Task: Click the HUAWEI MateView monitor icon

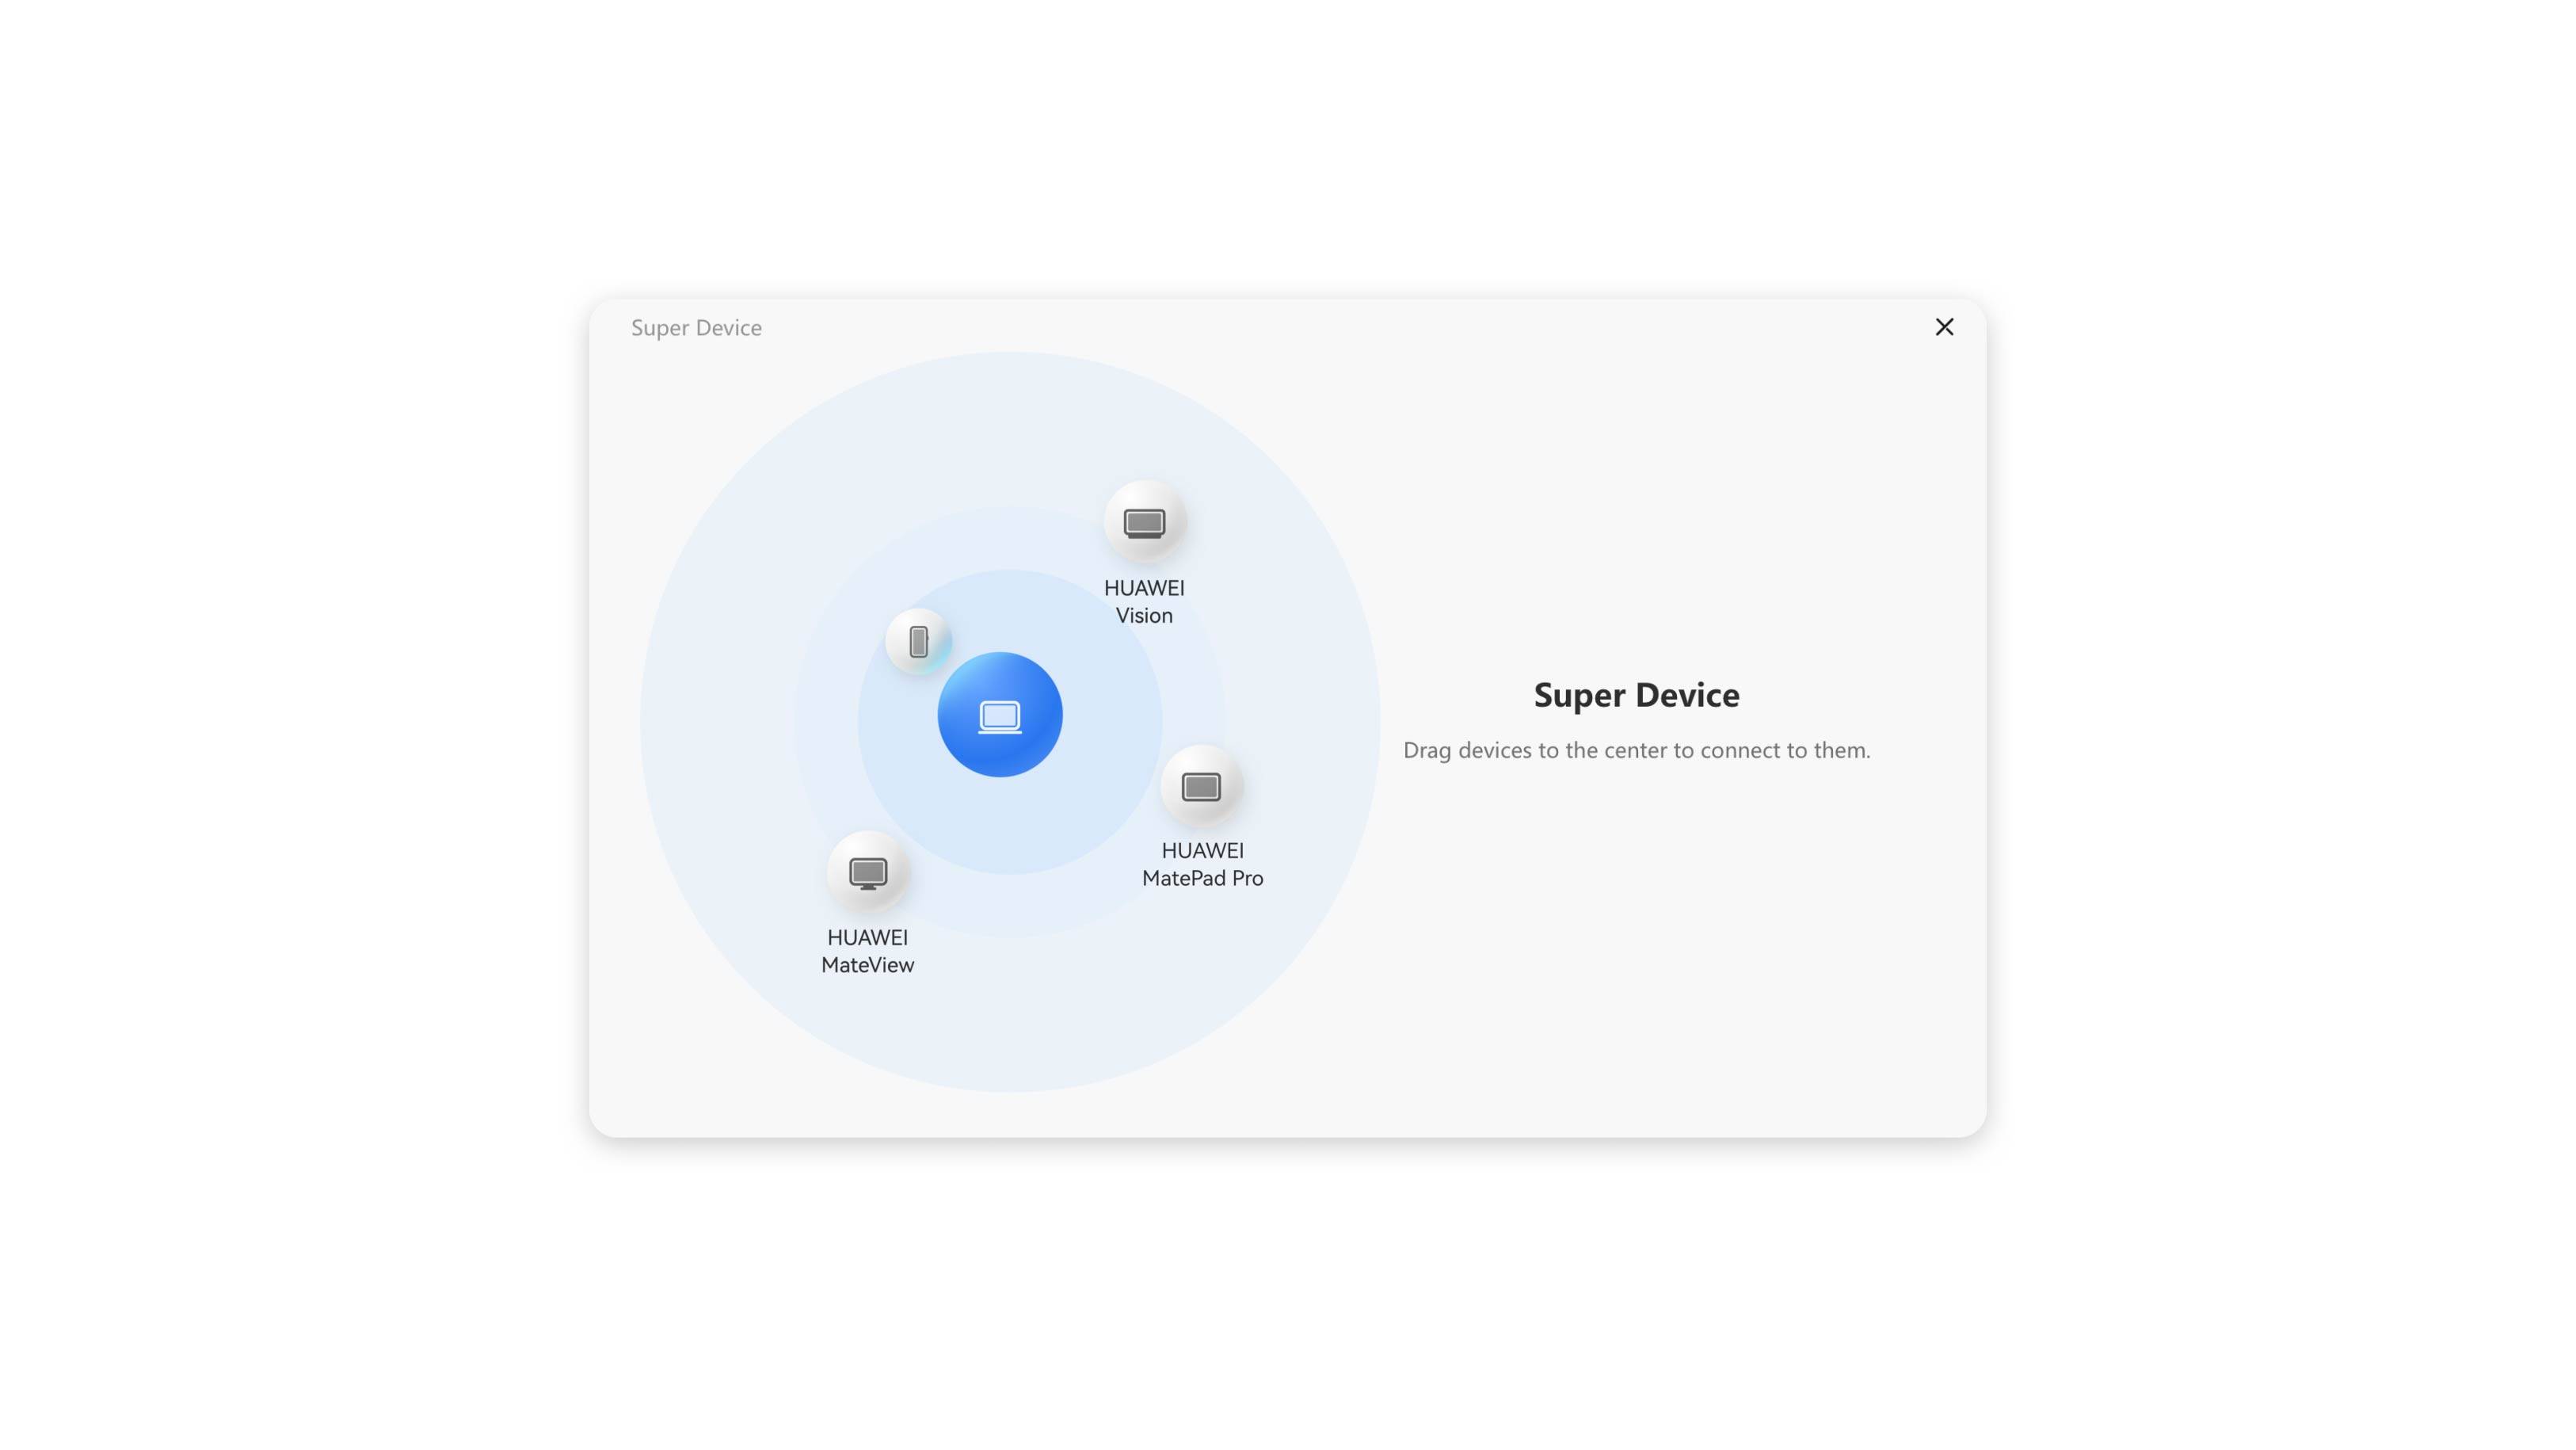Action: point(868,873)
